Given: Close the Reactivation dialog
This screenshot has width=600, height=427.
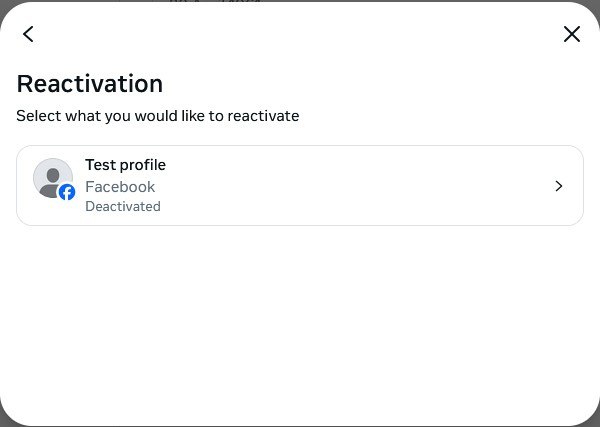Looking at the screenshot, I should [572, 34].
